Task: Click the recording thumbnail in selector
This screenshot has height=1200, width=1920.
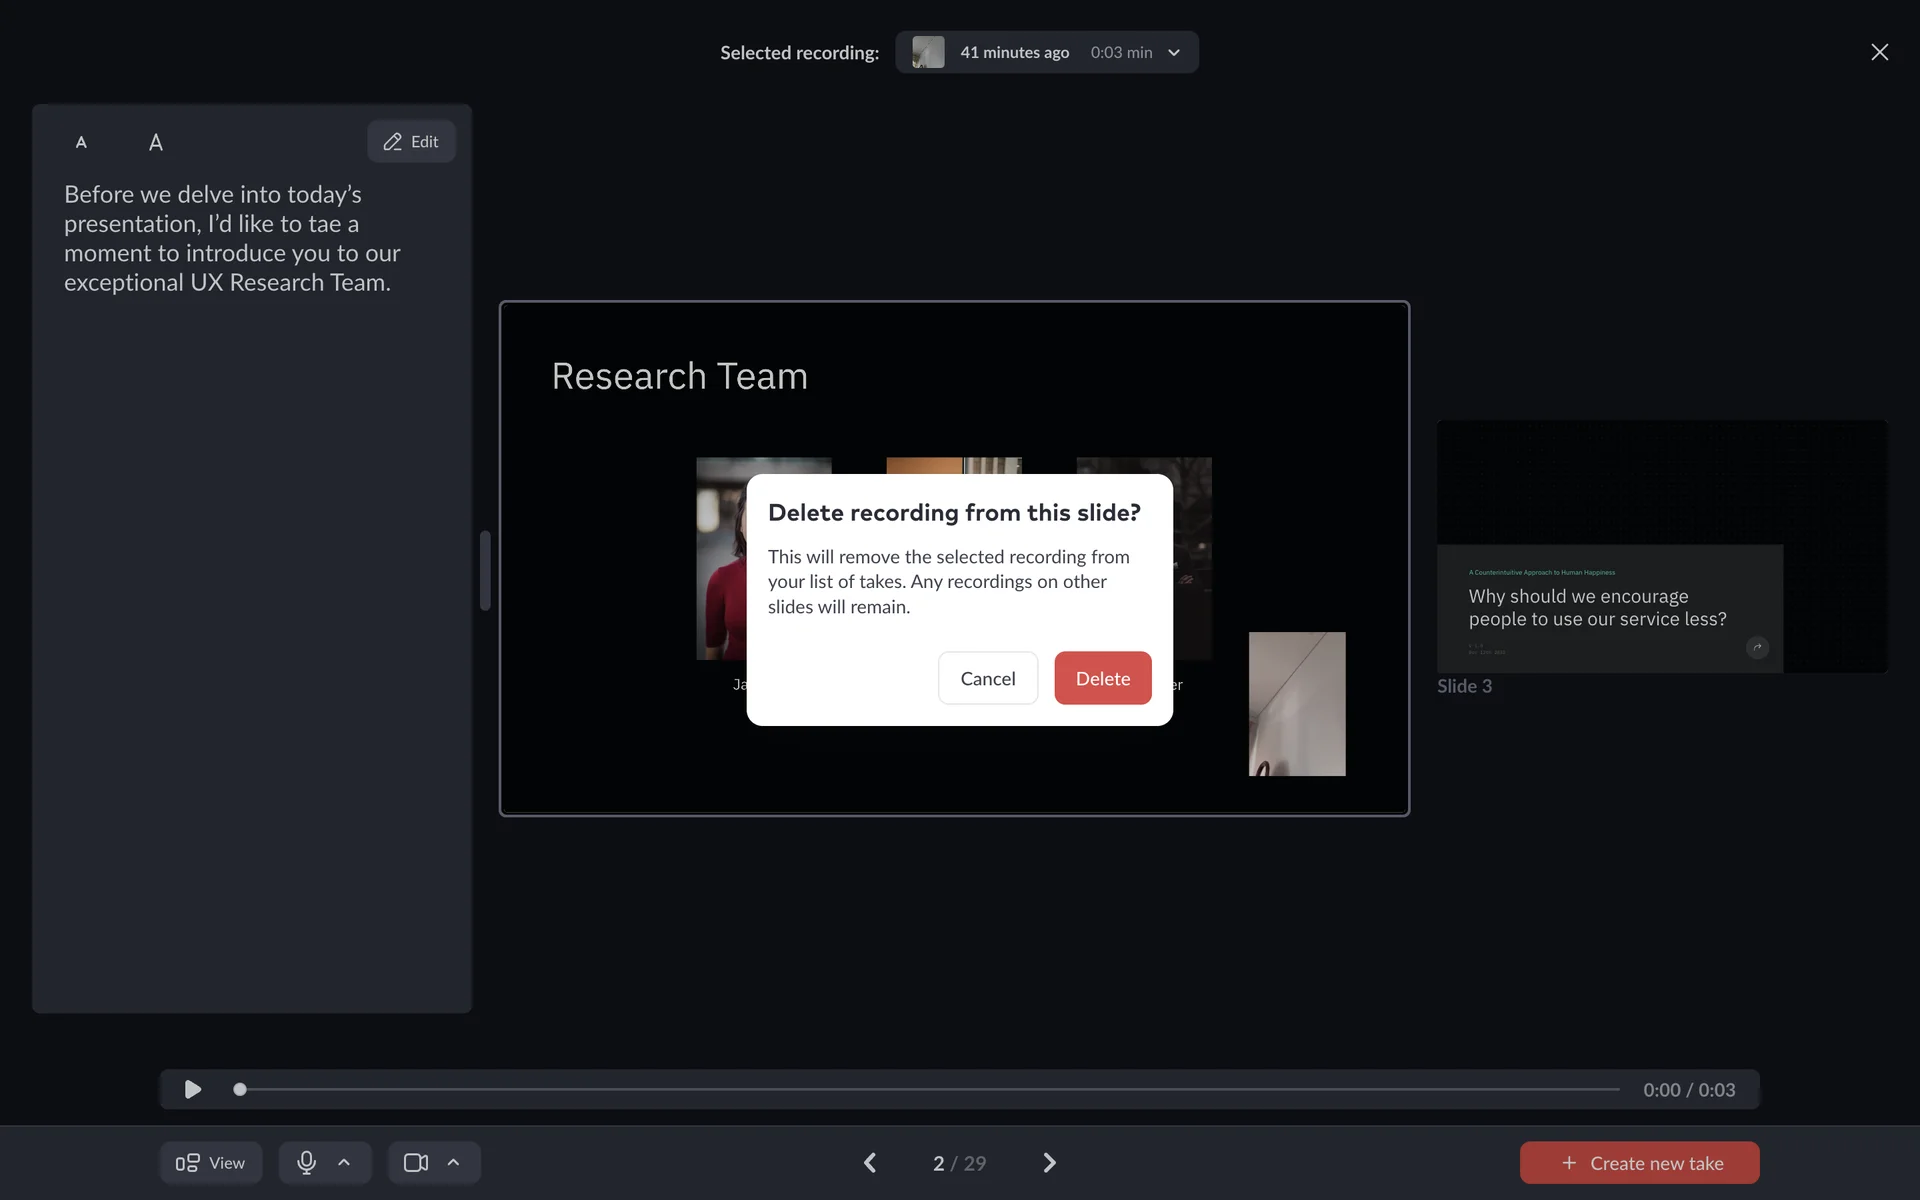Action: coord(928,52)
